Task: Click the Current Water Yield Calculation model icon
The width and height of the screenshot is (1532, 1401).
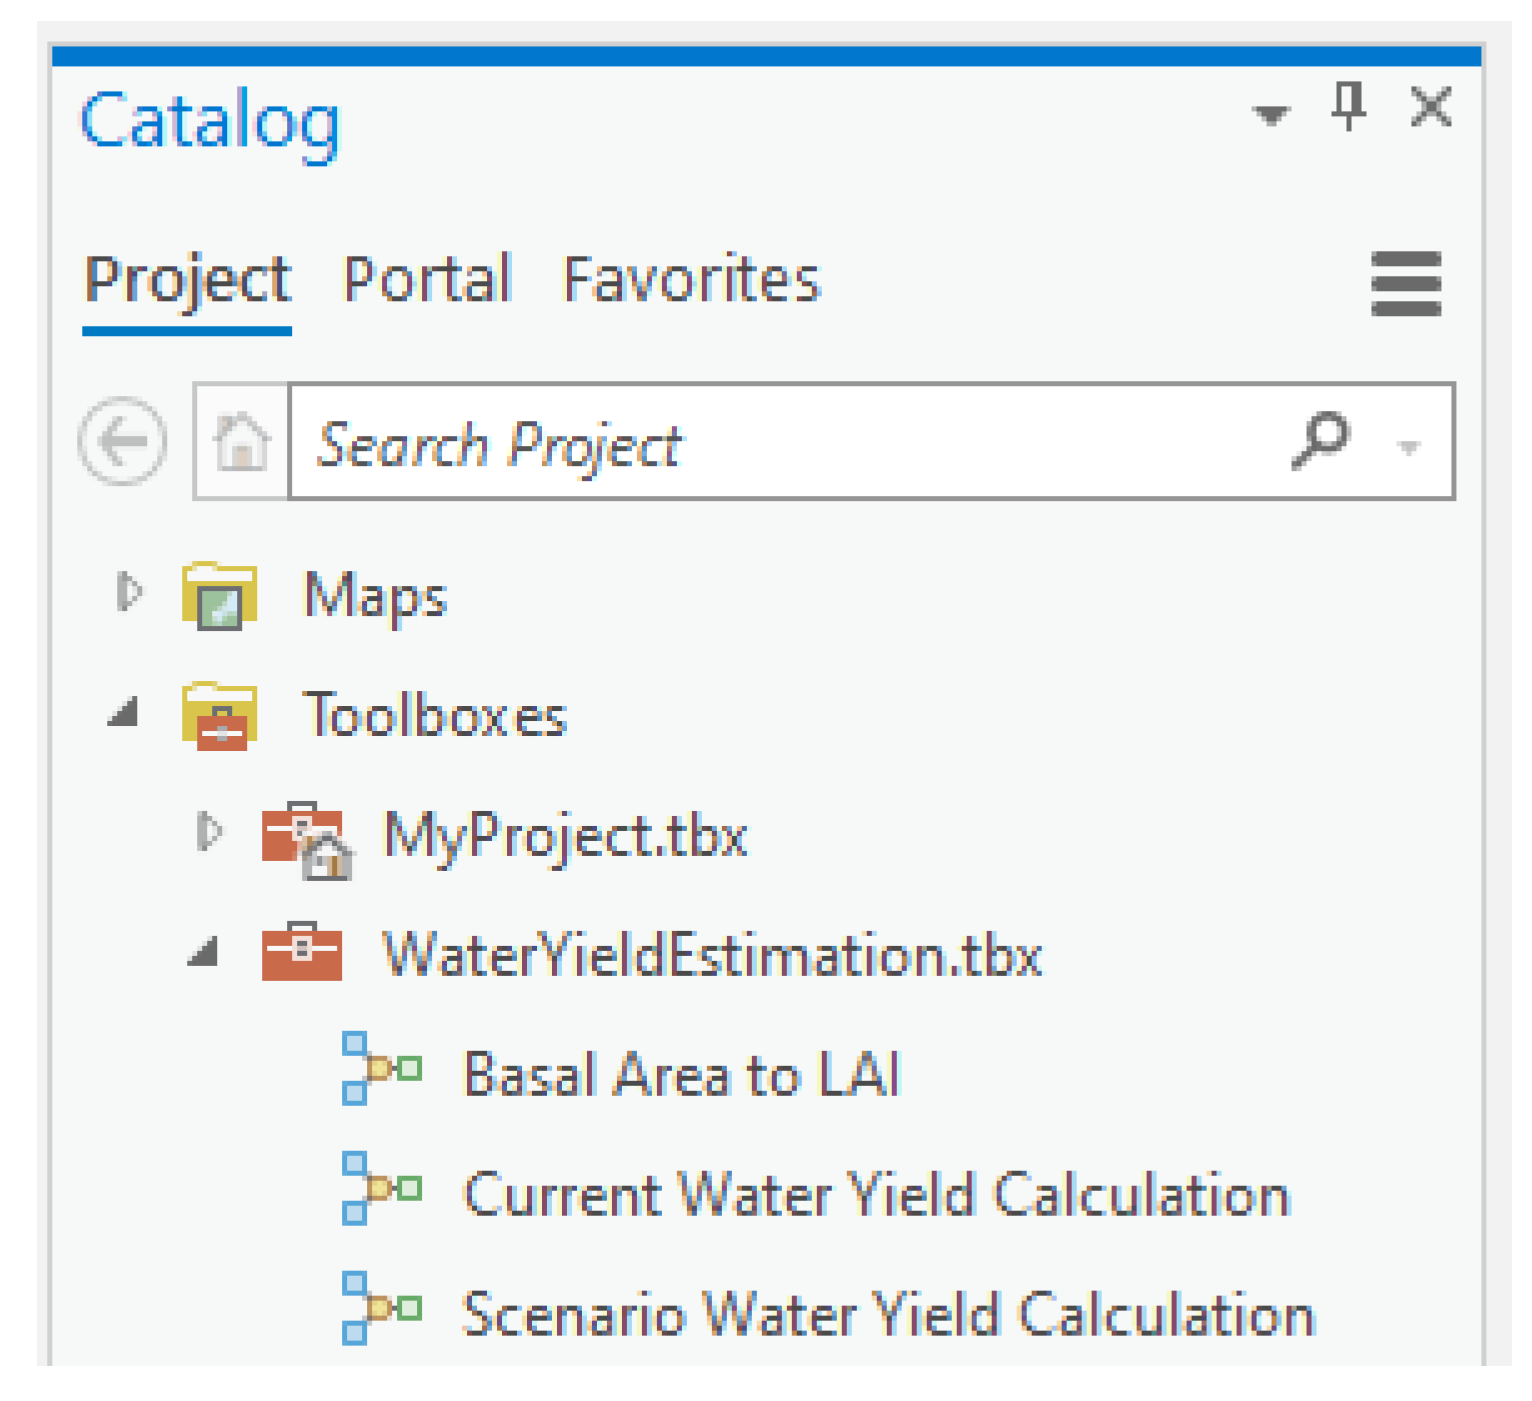Action: [381, 1189]
